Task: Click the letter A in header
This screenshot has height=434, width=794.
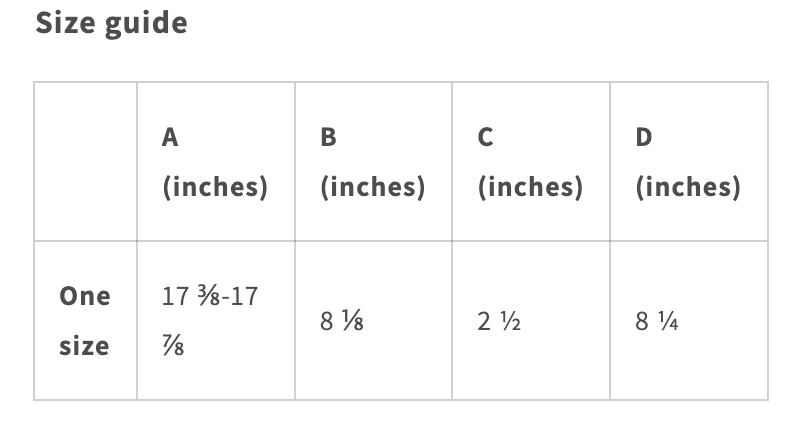Action: click(x=170, y=137)
